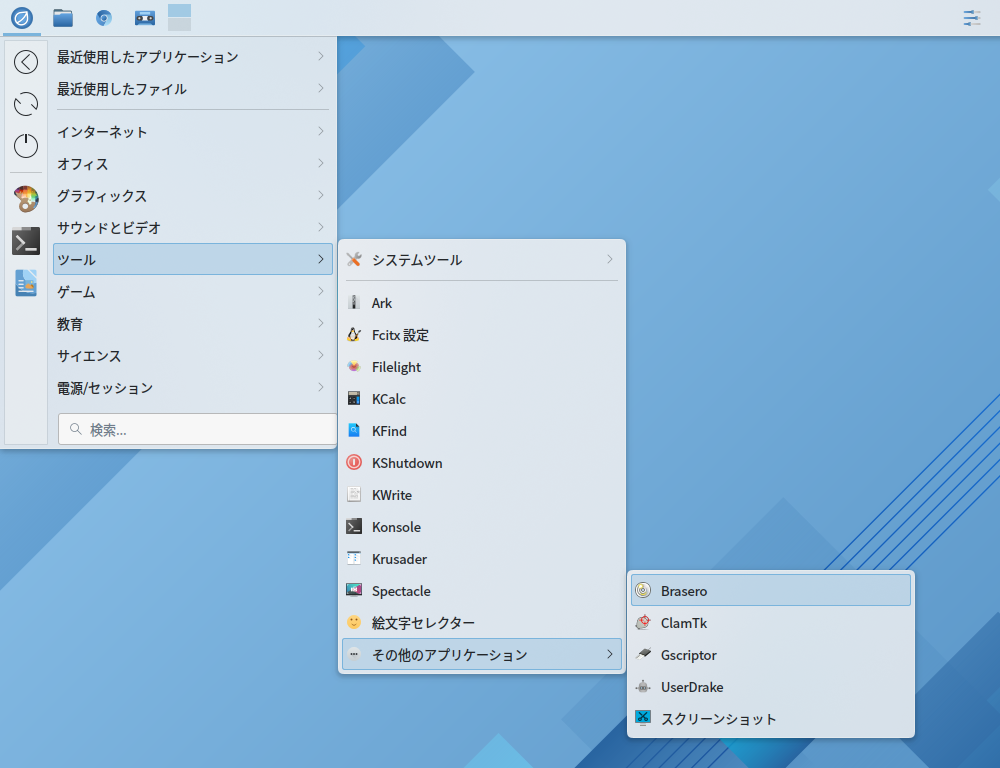The width and height of the screenshot is (1000, 768).
Task: Open the 最近使用したアプリケーション category
Action: 193,57
